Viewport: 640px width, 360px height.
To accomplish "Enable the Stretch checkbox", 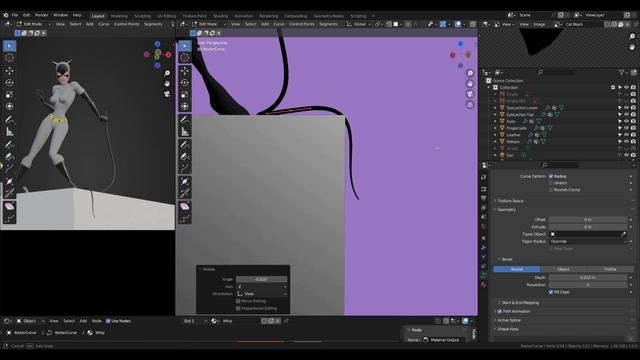I will [x=551, y=183].
